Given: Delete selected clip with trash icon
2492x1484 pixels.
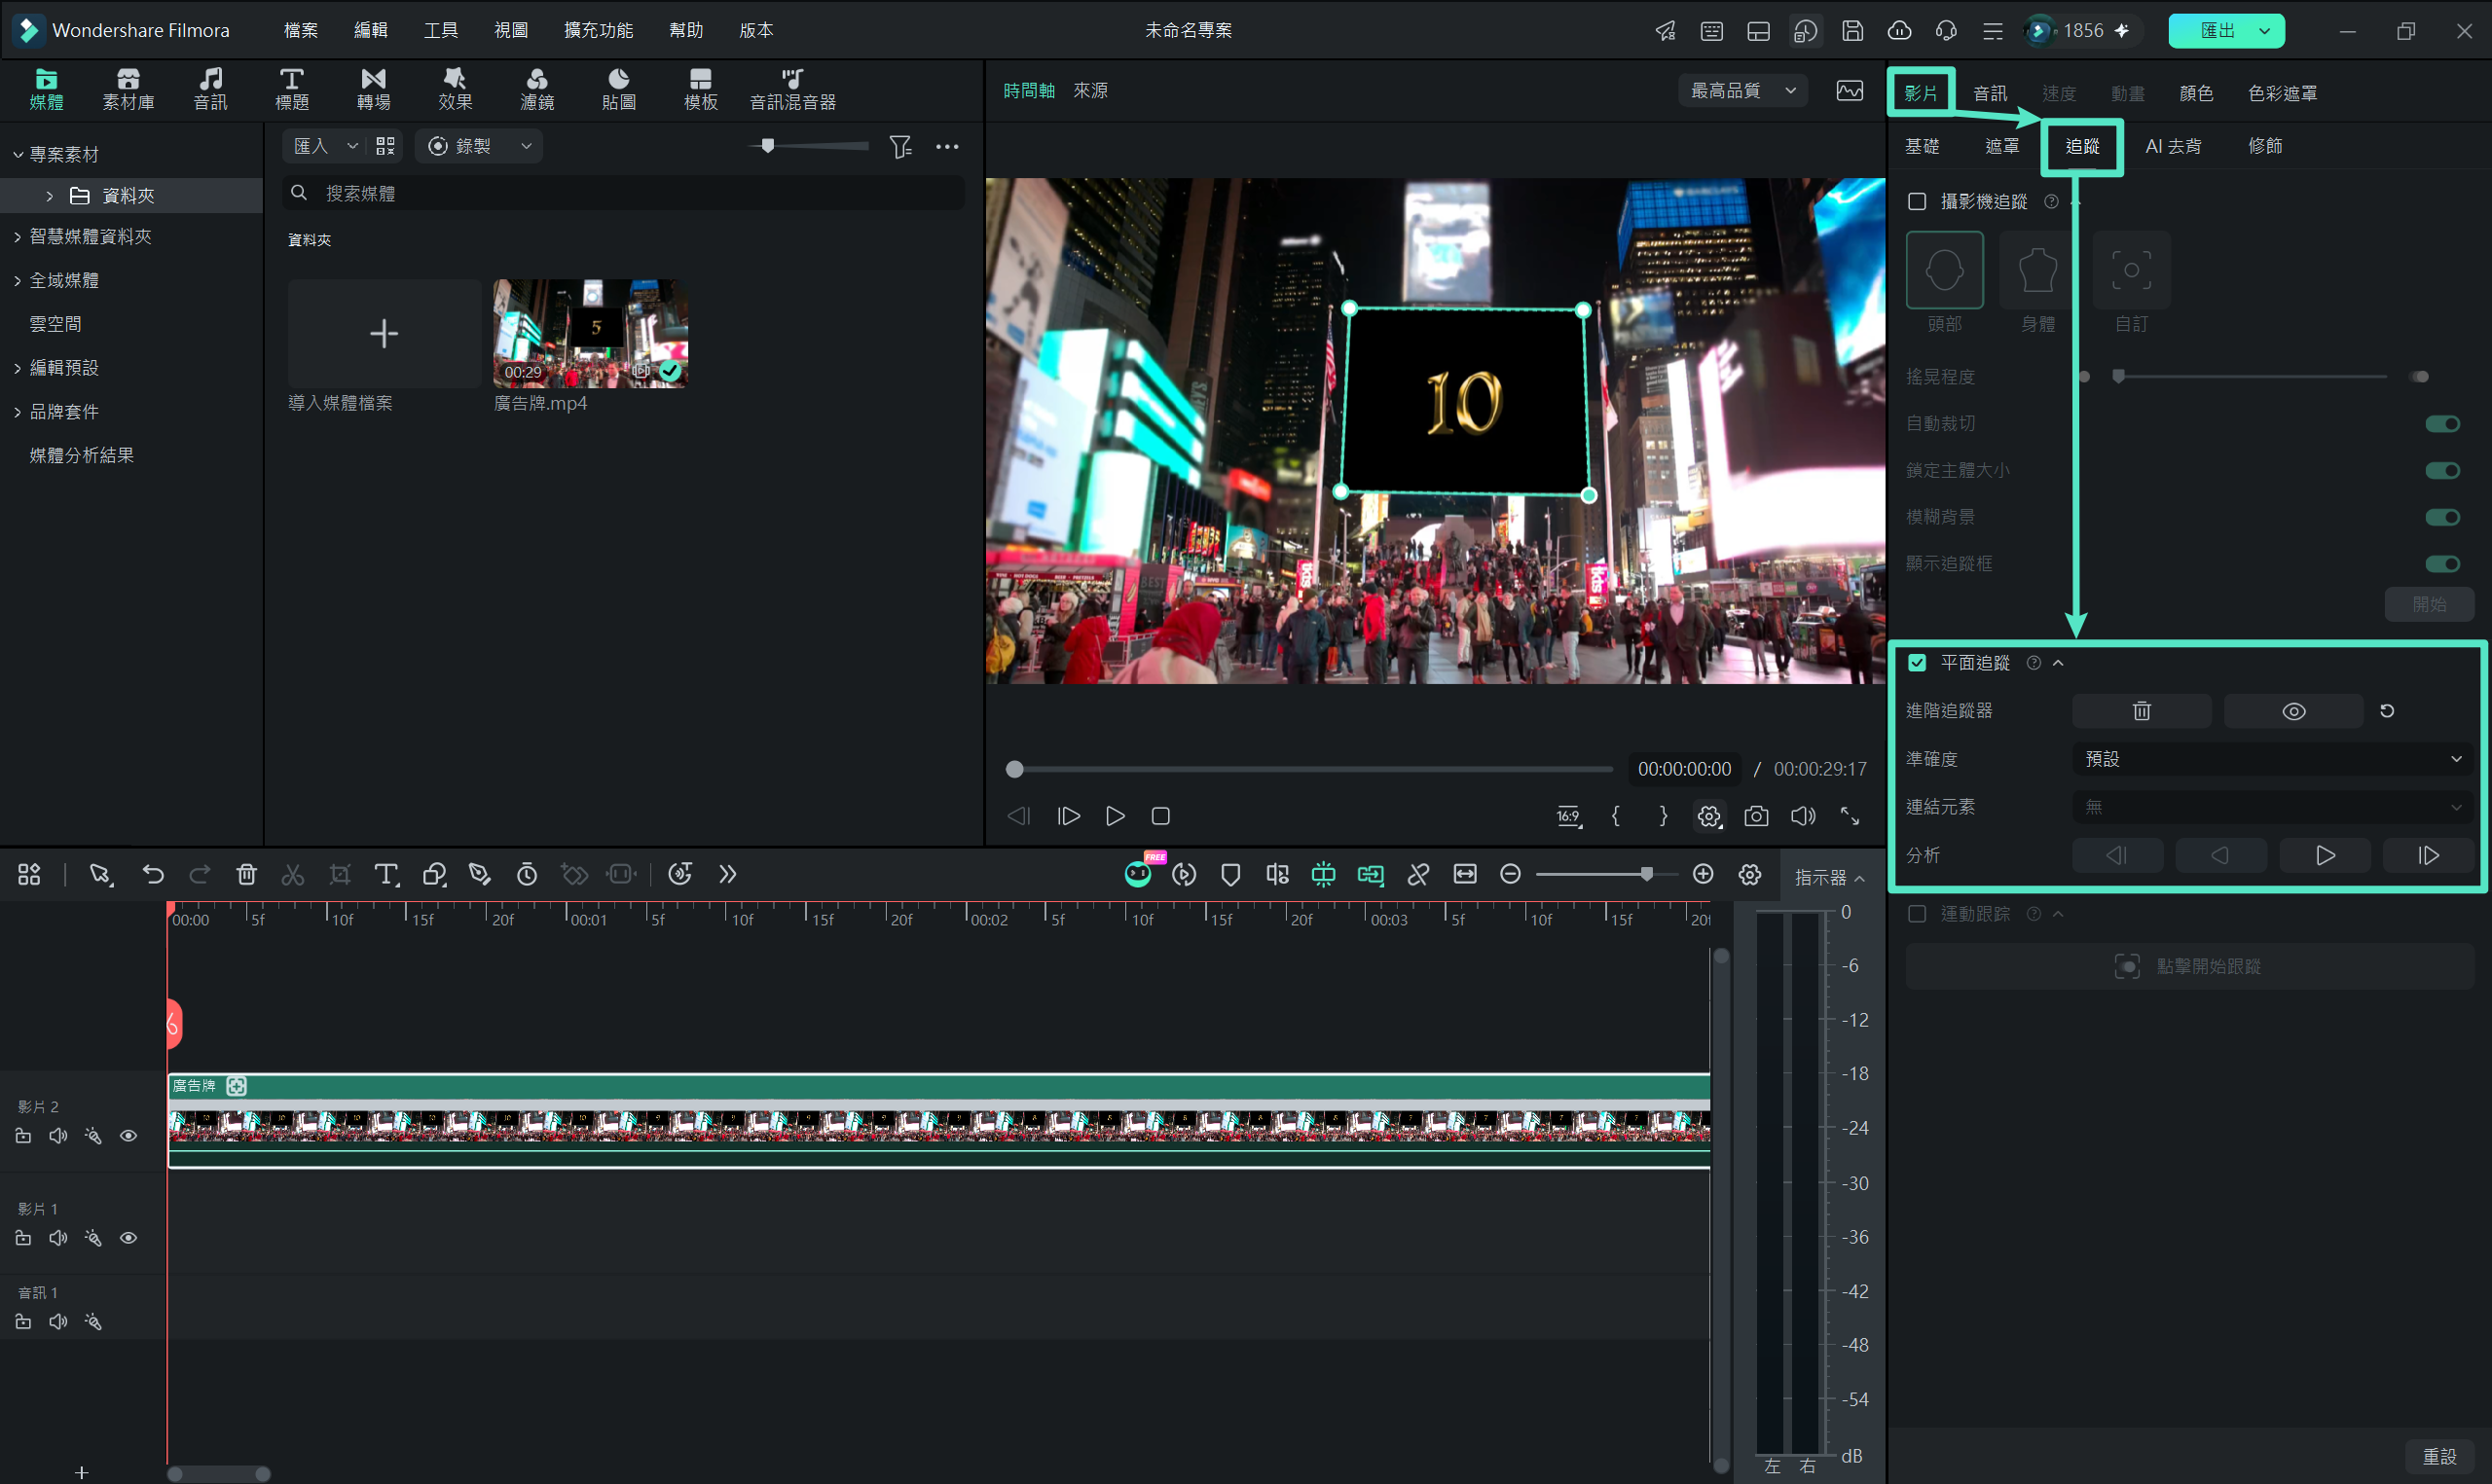Looking at the screenshot, I should pos(247,875).
